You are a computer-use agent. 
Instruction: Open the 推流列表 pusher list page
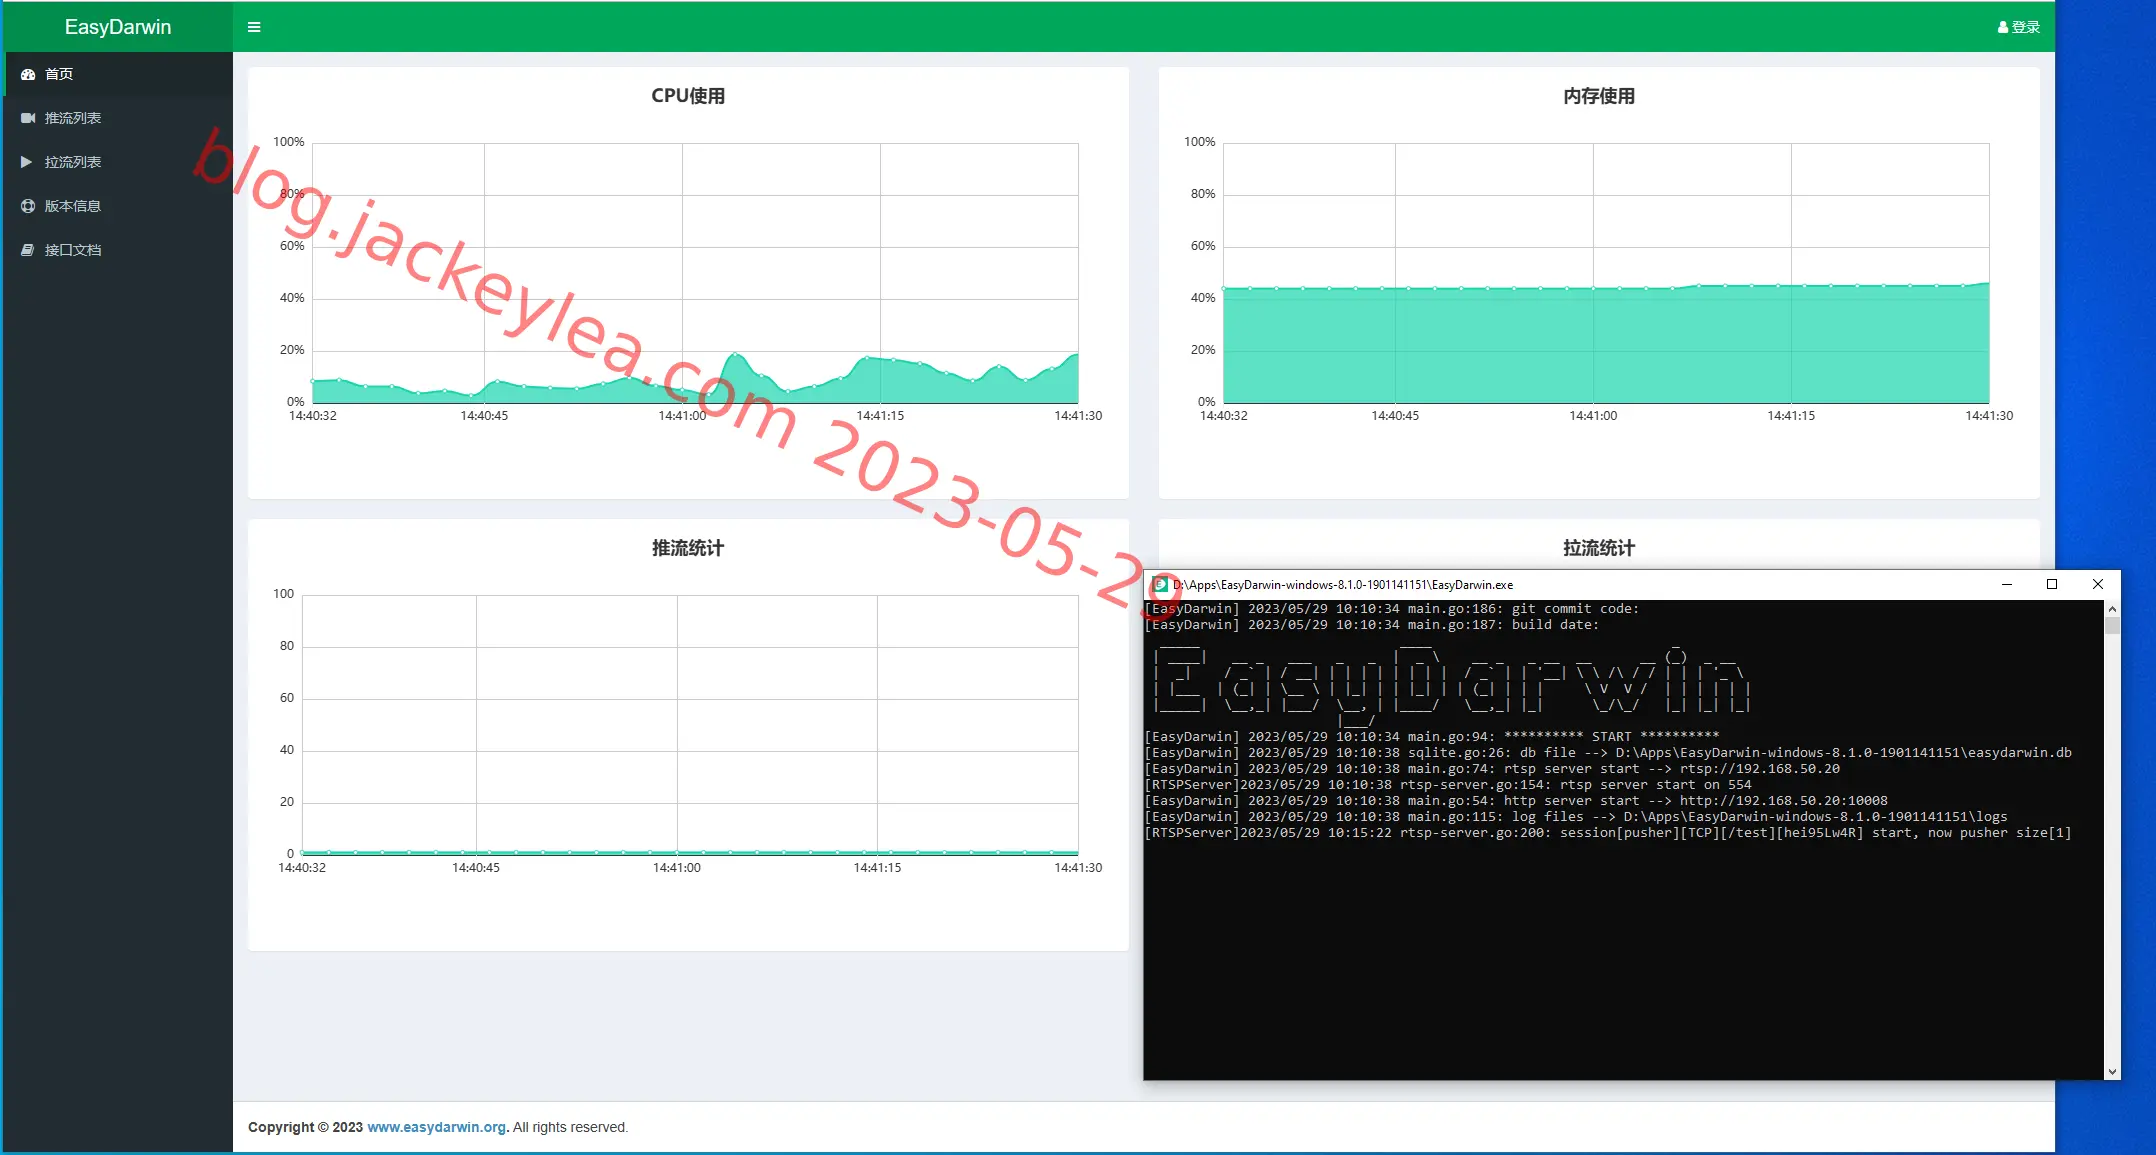coord(118,118)
